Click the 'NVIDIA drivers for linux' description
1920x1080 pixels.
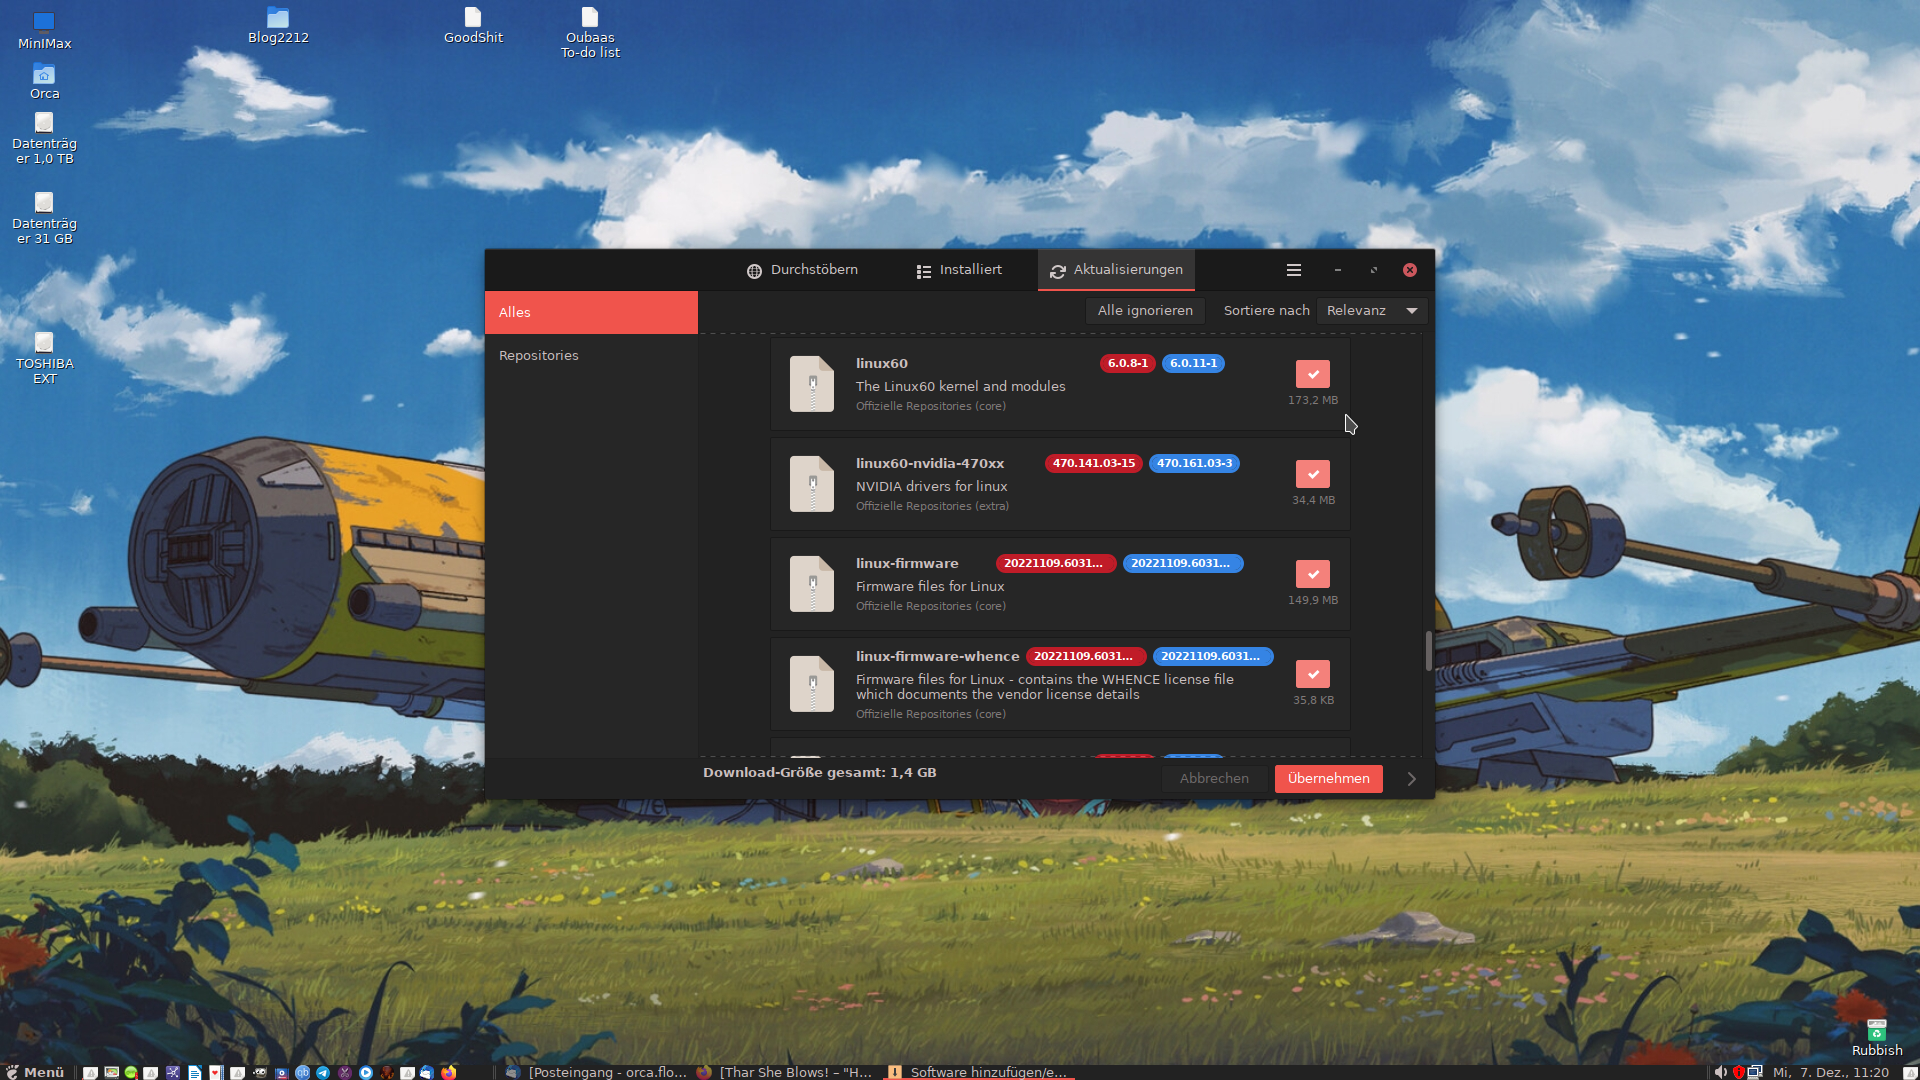931,487
